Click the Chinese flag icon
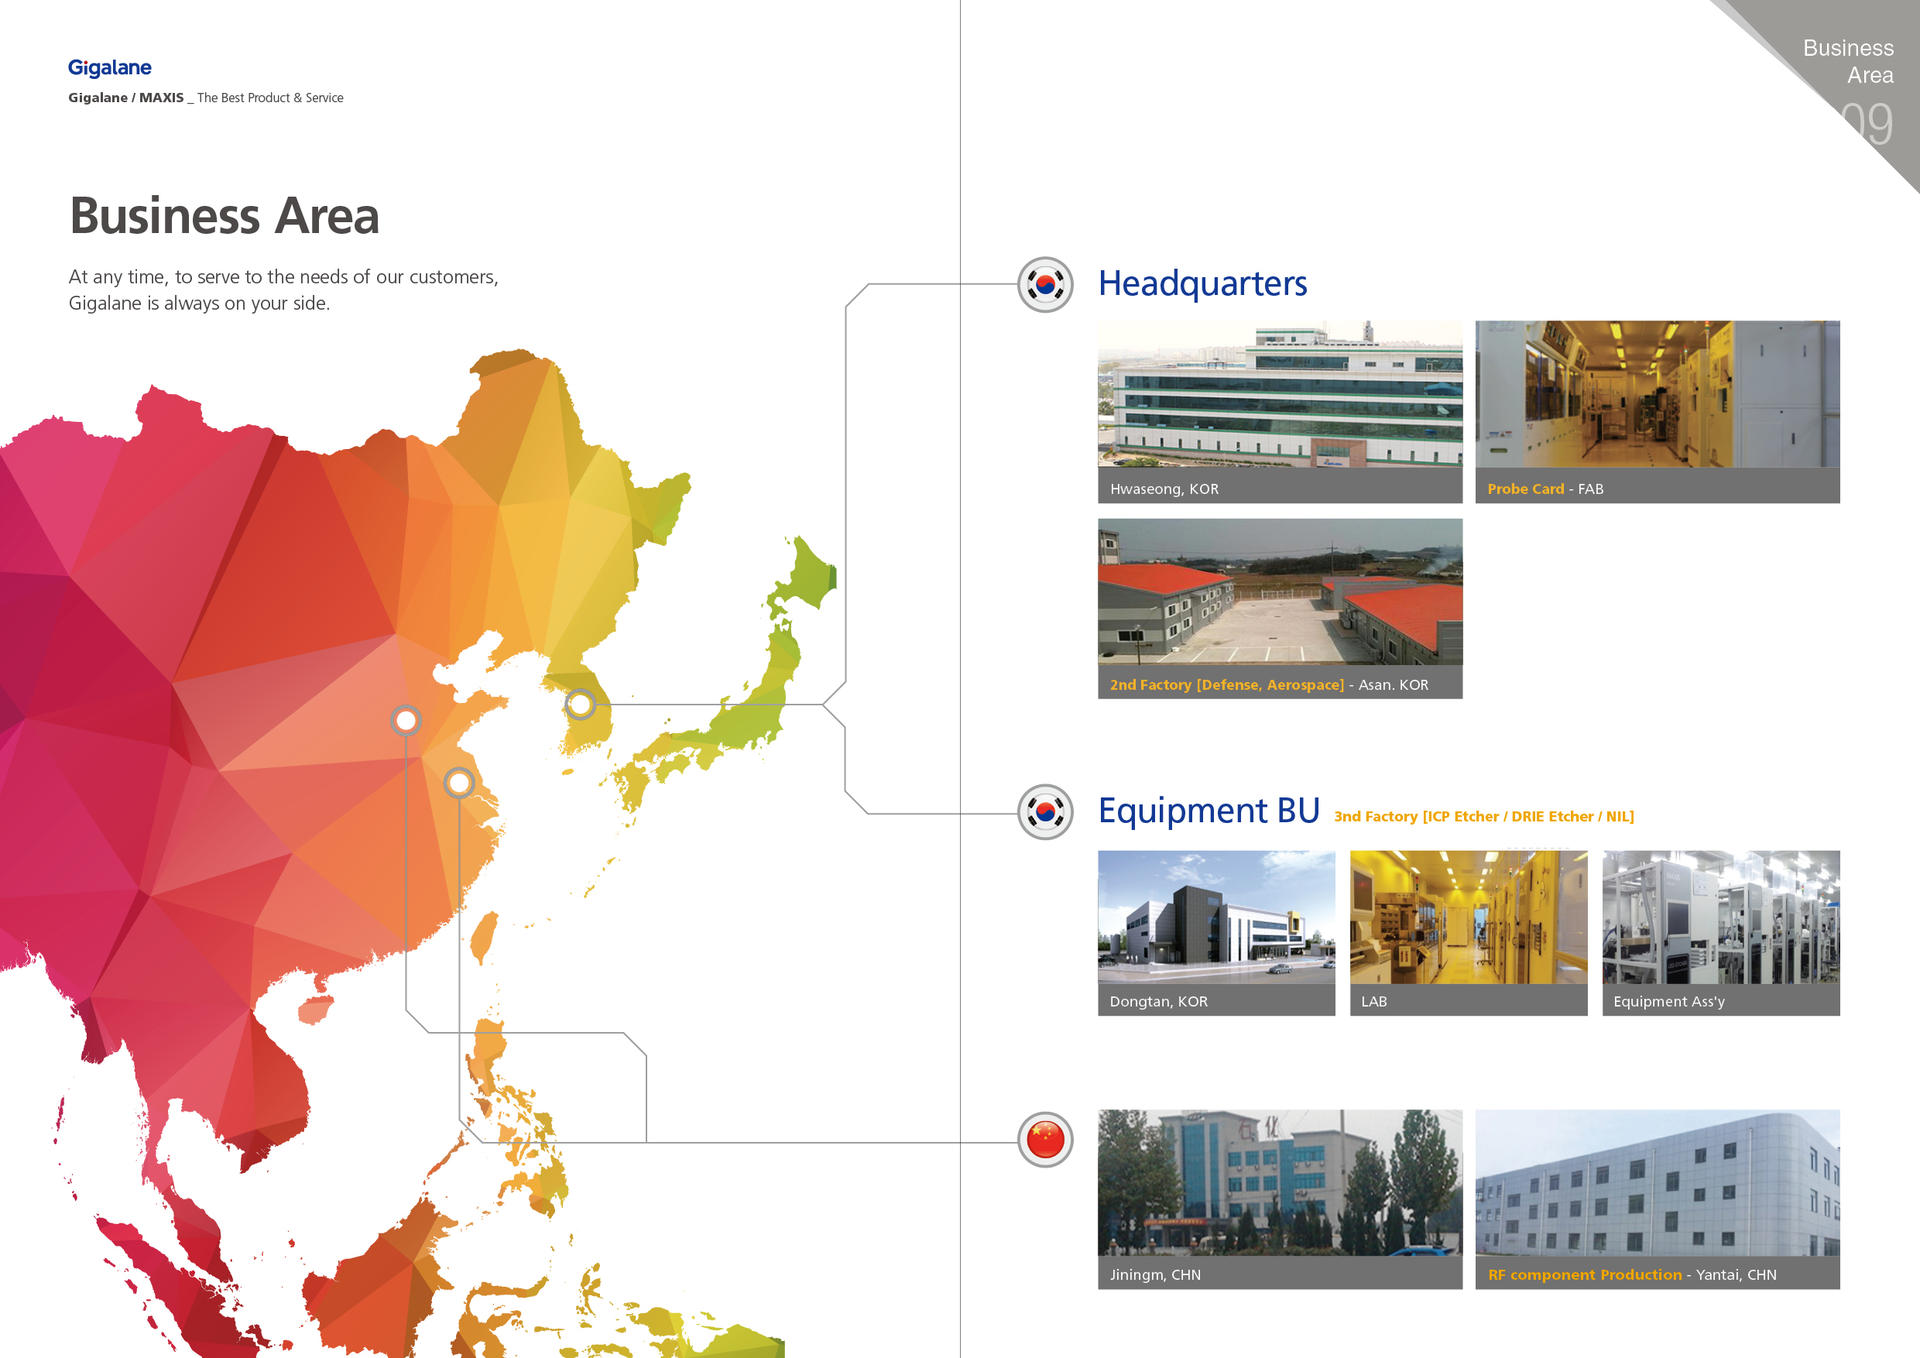This screenshot has height=1358, width=1920. [1045, 1139]
